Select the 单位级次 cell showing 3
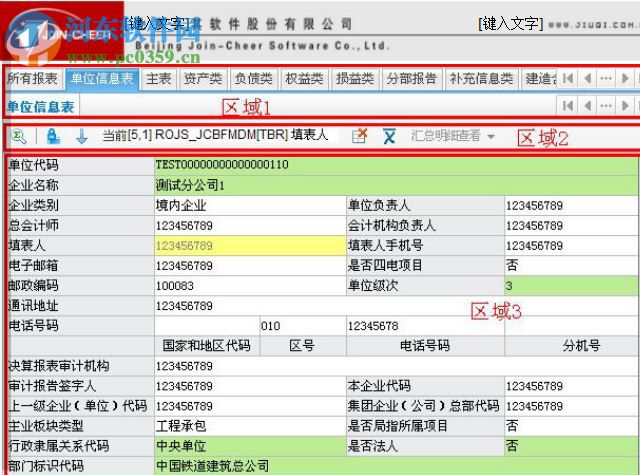This screenshot has height=475, width=640. (571, 285)
